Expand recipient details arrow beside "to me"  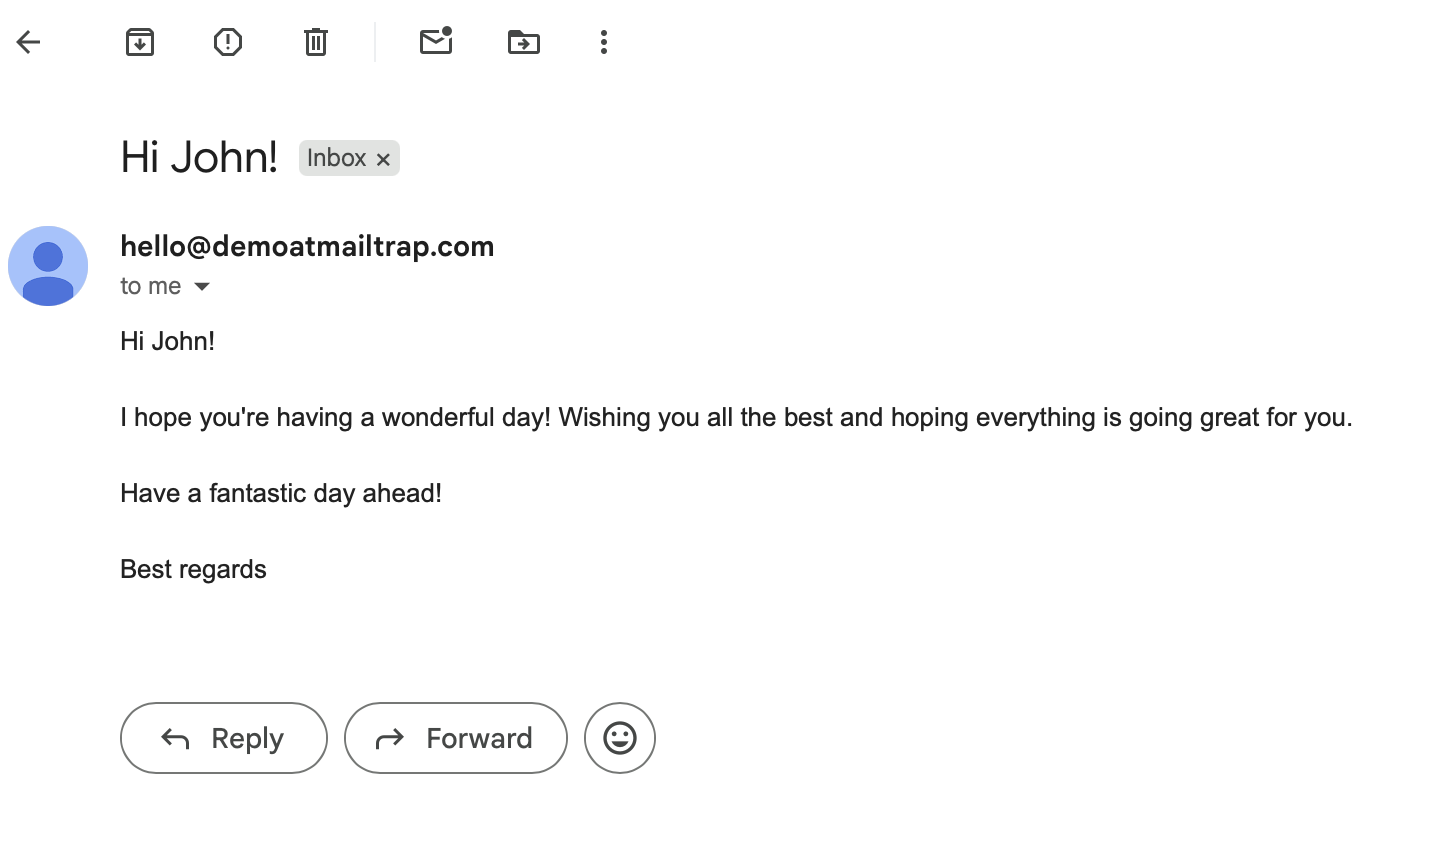[x=202, y=287]
